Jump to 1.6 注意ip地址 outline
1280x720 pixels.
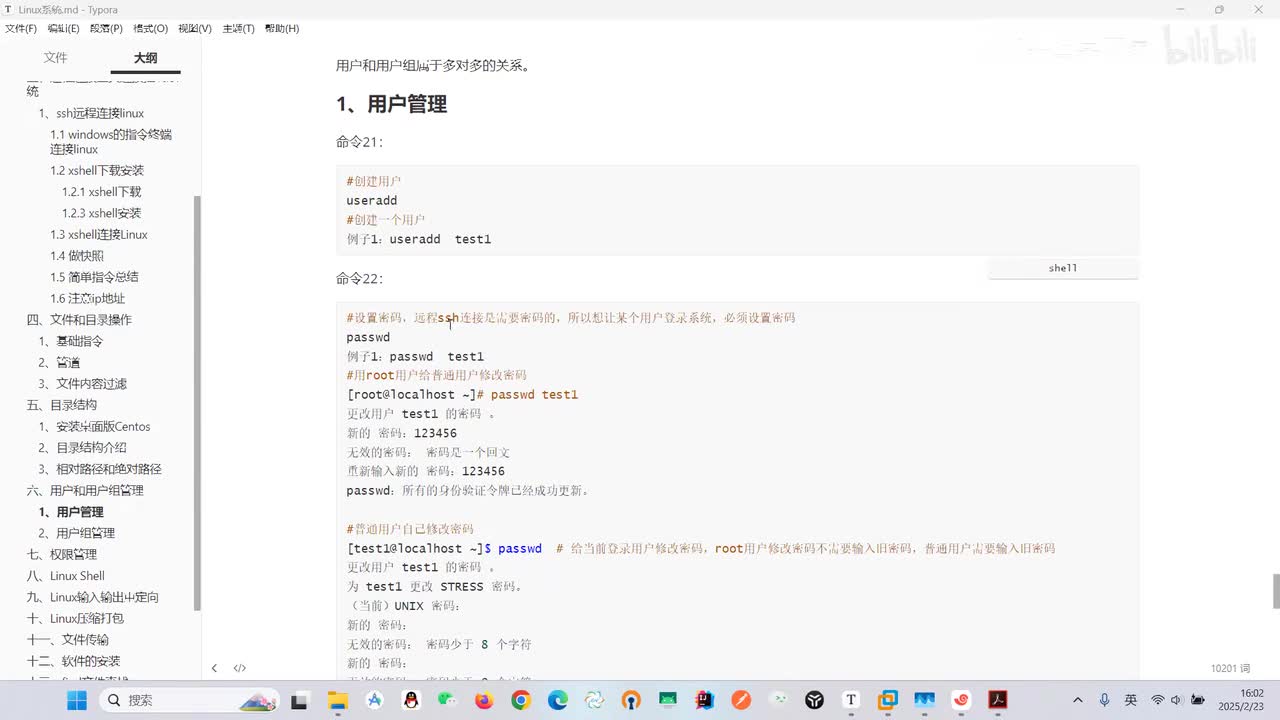(88, 298)
